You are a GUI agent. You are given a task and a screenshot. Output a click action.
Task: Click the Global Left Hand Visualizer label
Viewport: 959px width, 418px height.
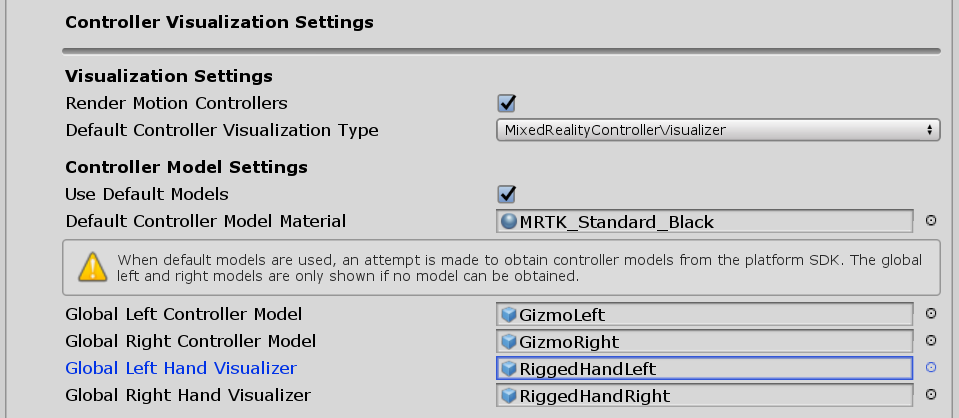coord(181,368)
